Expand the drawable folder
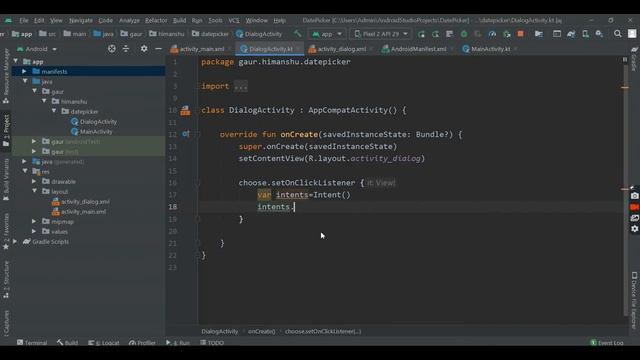This screenshot has height=360, width=640. pyautogui.click(x=34, y=181)
